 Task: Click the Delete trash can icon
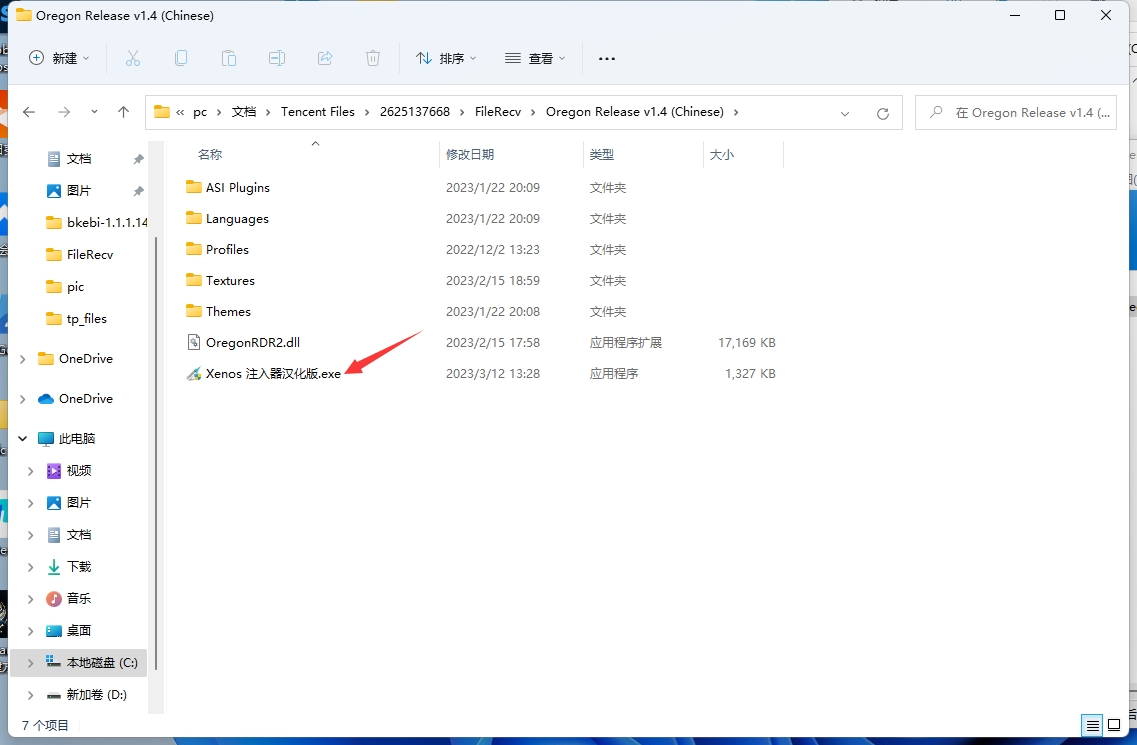pos(373,59)
